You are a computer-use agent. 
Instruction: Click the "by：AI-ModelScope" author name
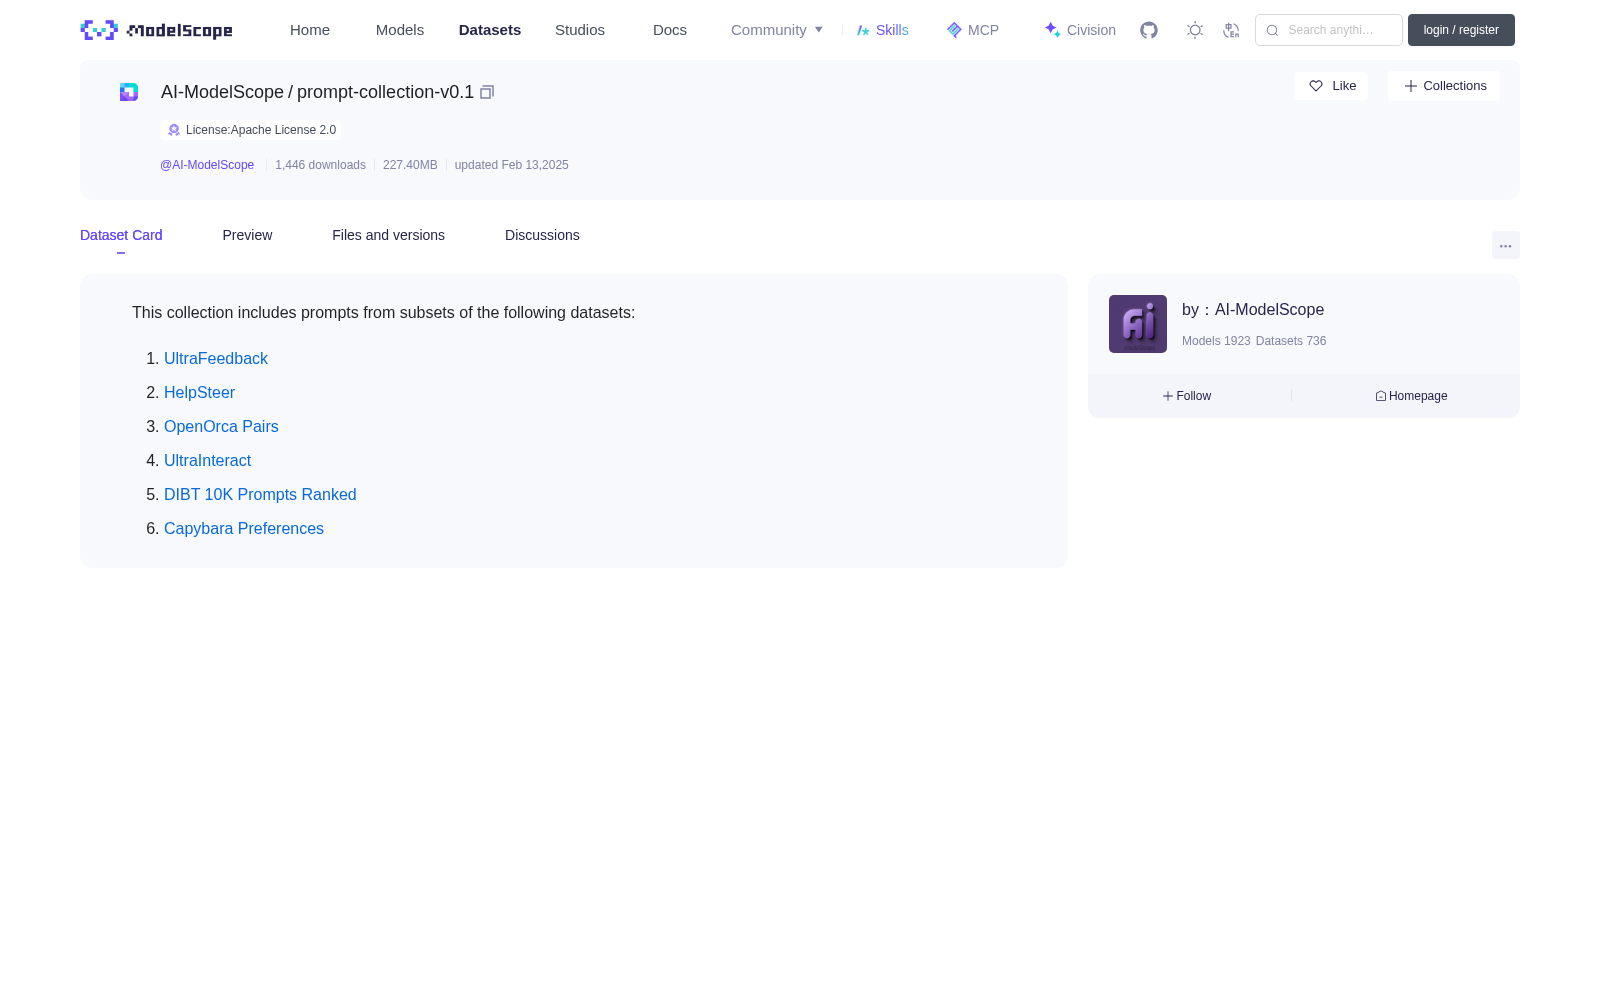coord(1253,310)
